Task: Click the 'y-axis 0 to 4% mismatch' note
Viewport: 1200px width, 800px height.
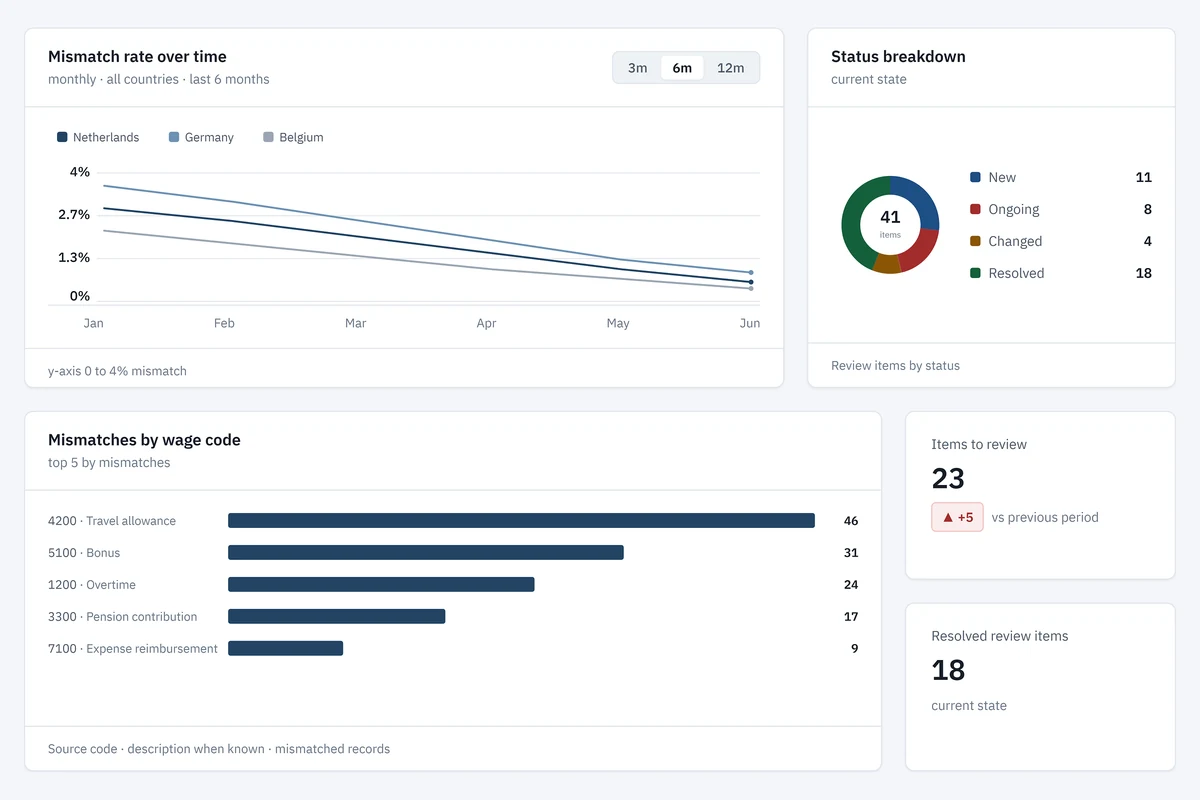Action: [117, 371]
